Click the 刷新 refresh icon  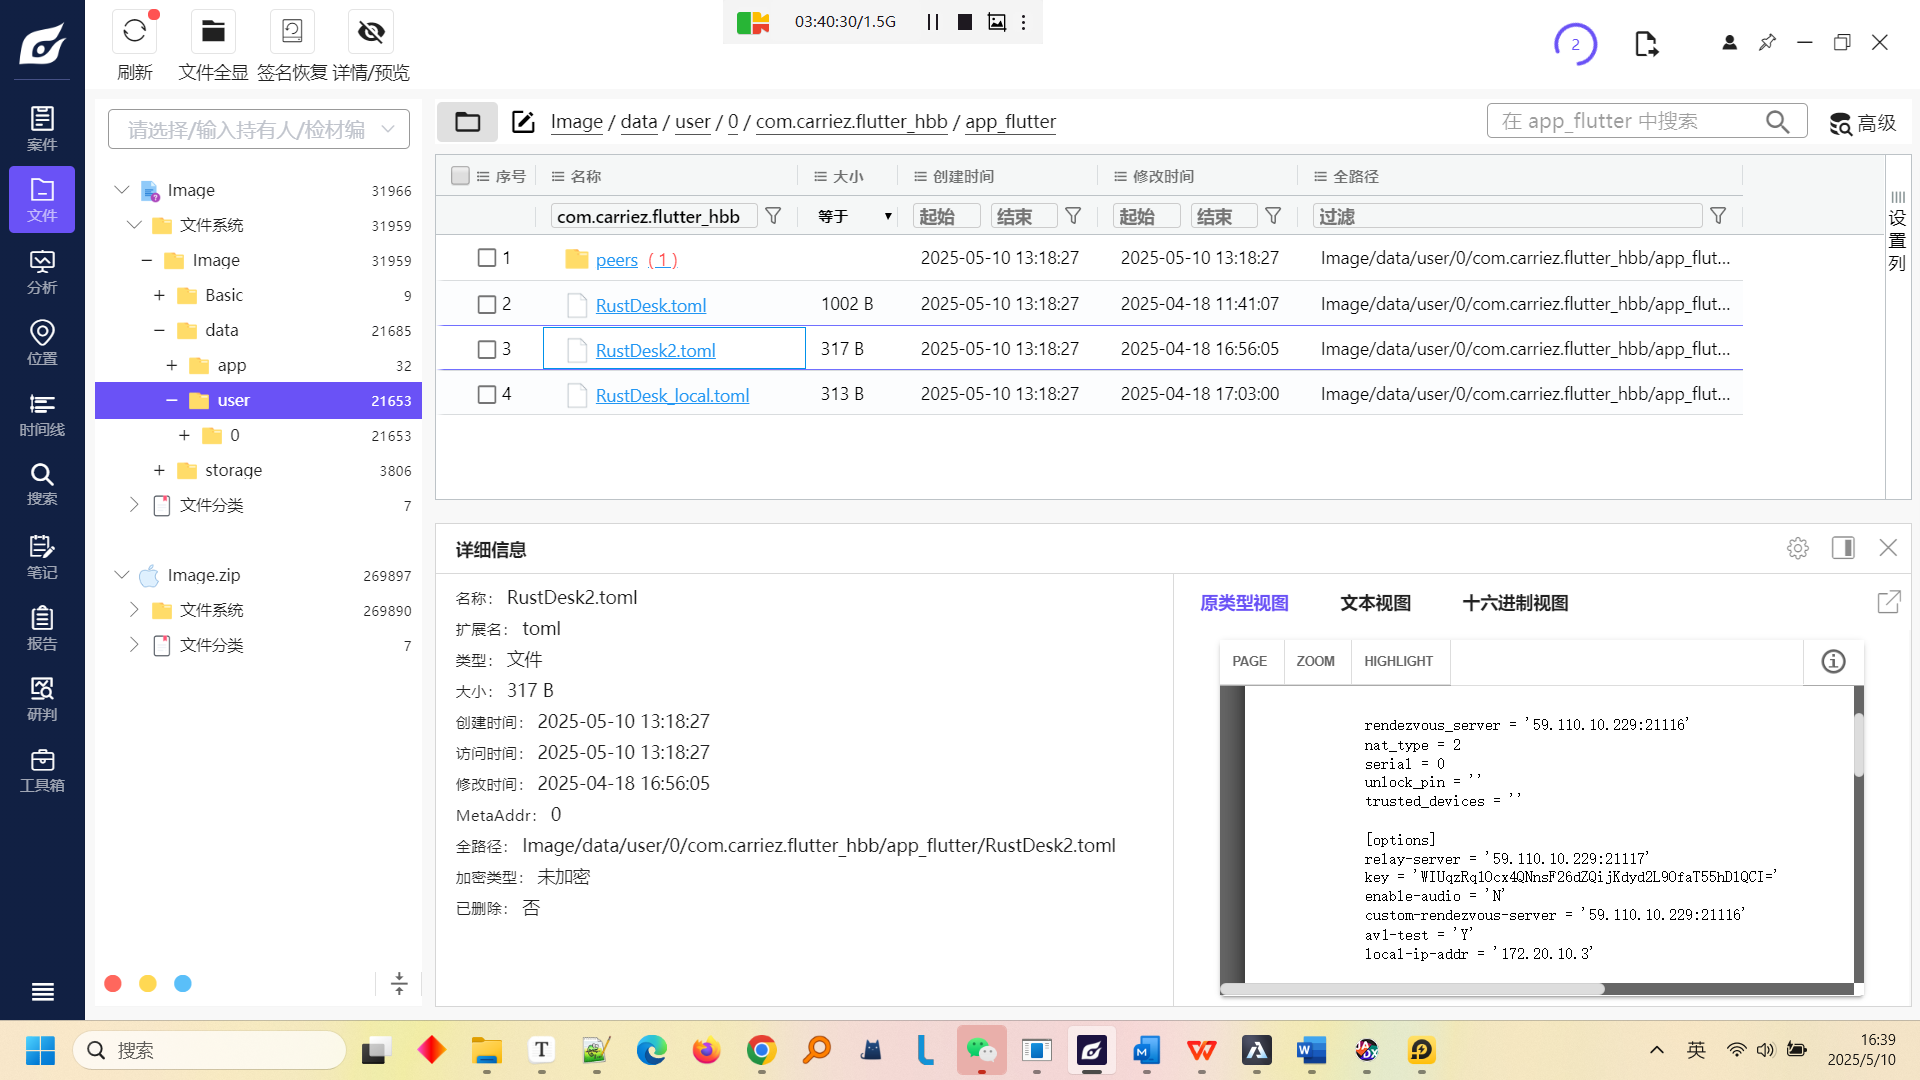pyautogui.click(x=135, y=32)
